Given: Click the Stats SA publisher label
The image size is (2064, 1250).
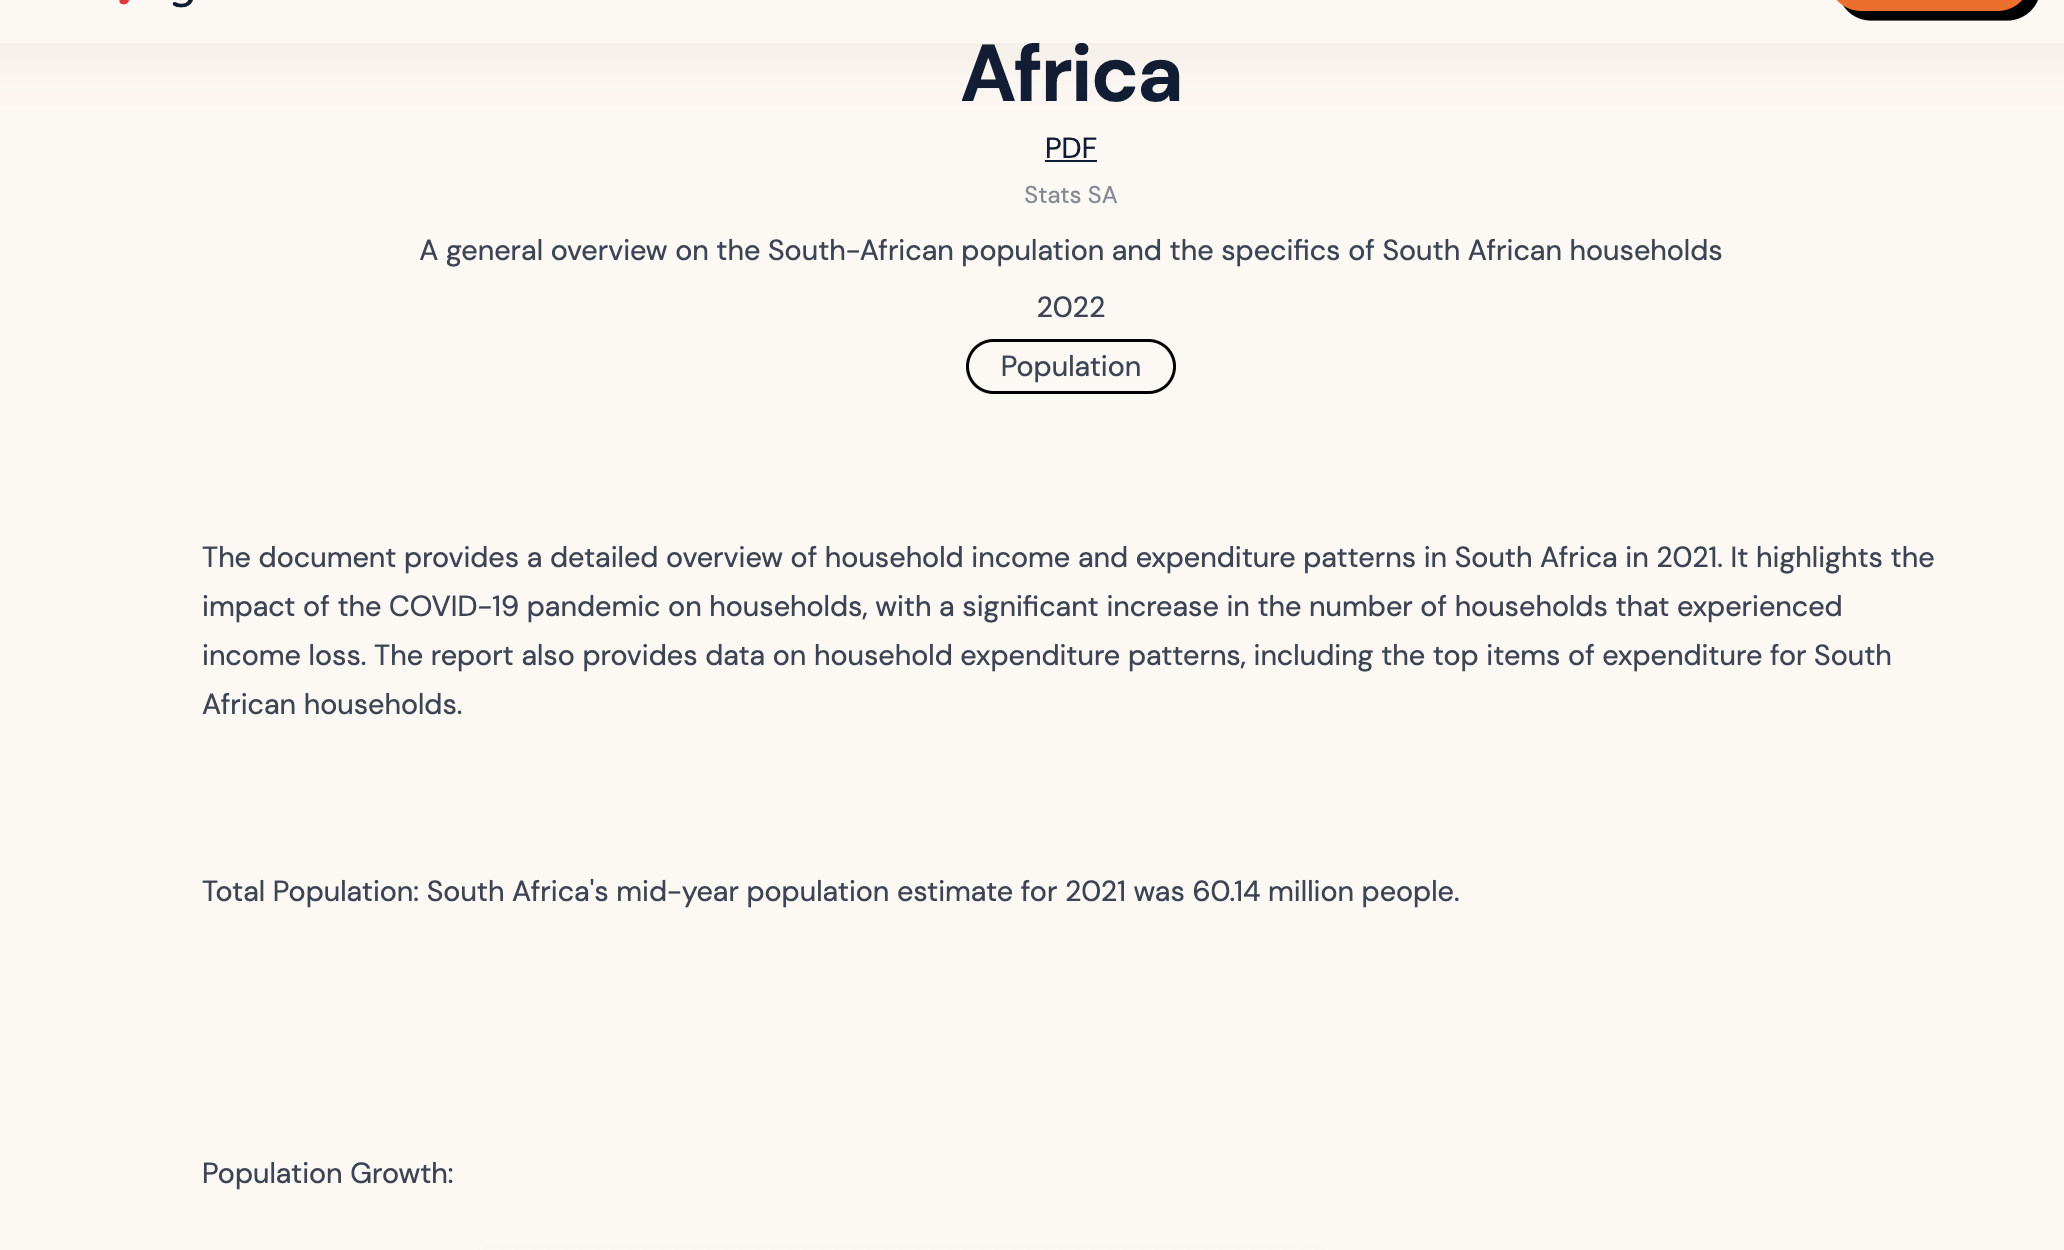Looking at the screenshot, I should [x=1069, y=194].
